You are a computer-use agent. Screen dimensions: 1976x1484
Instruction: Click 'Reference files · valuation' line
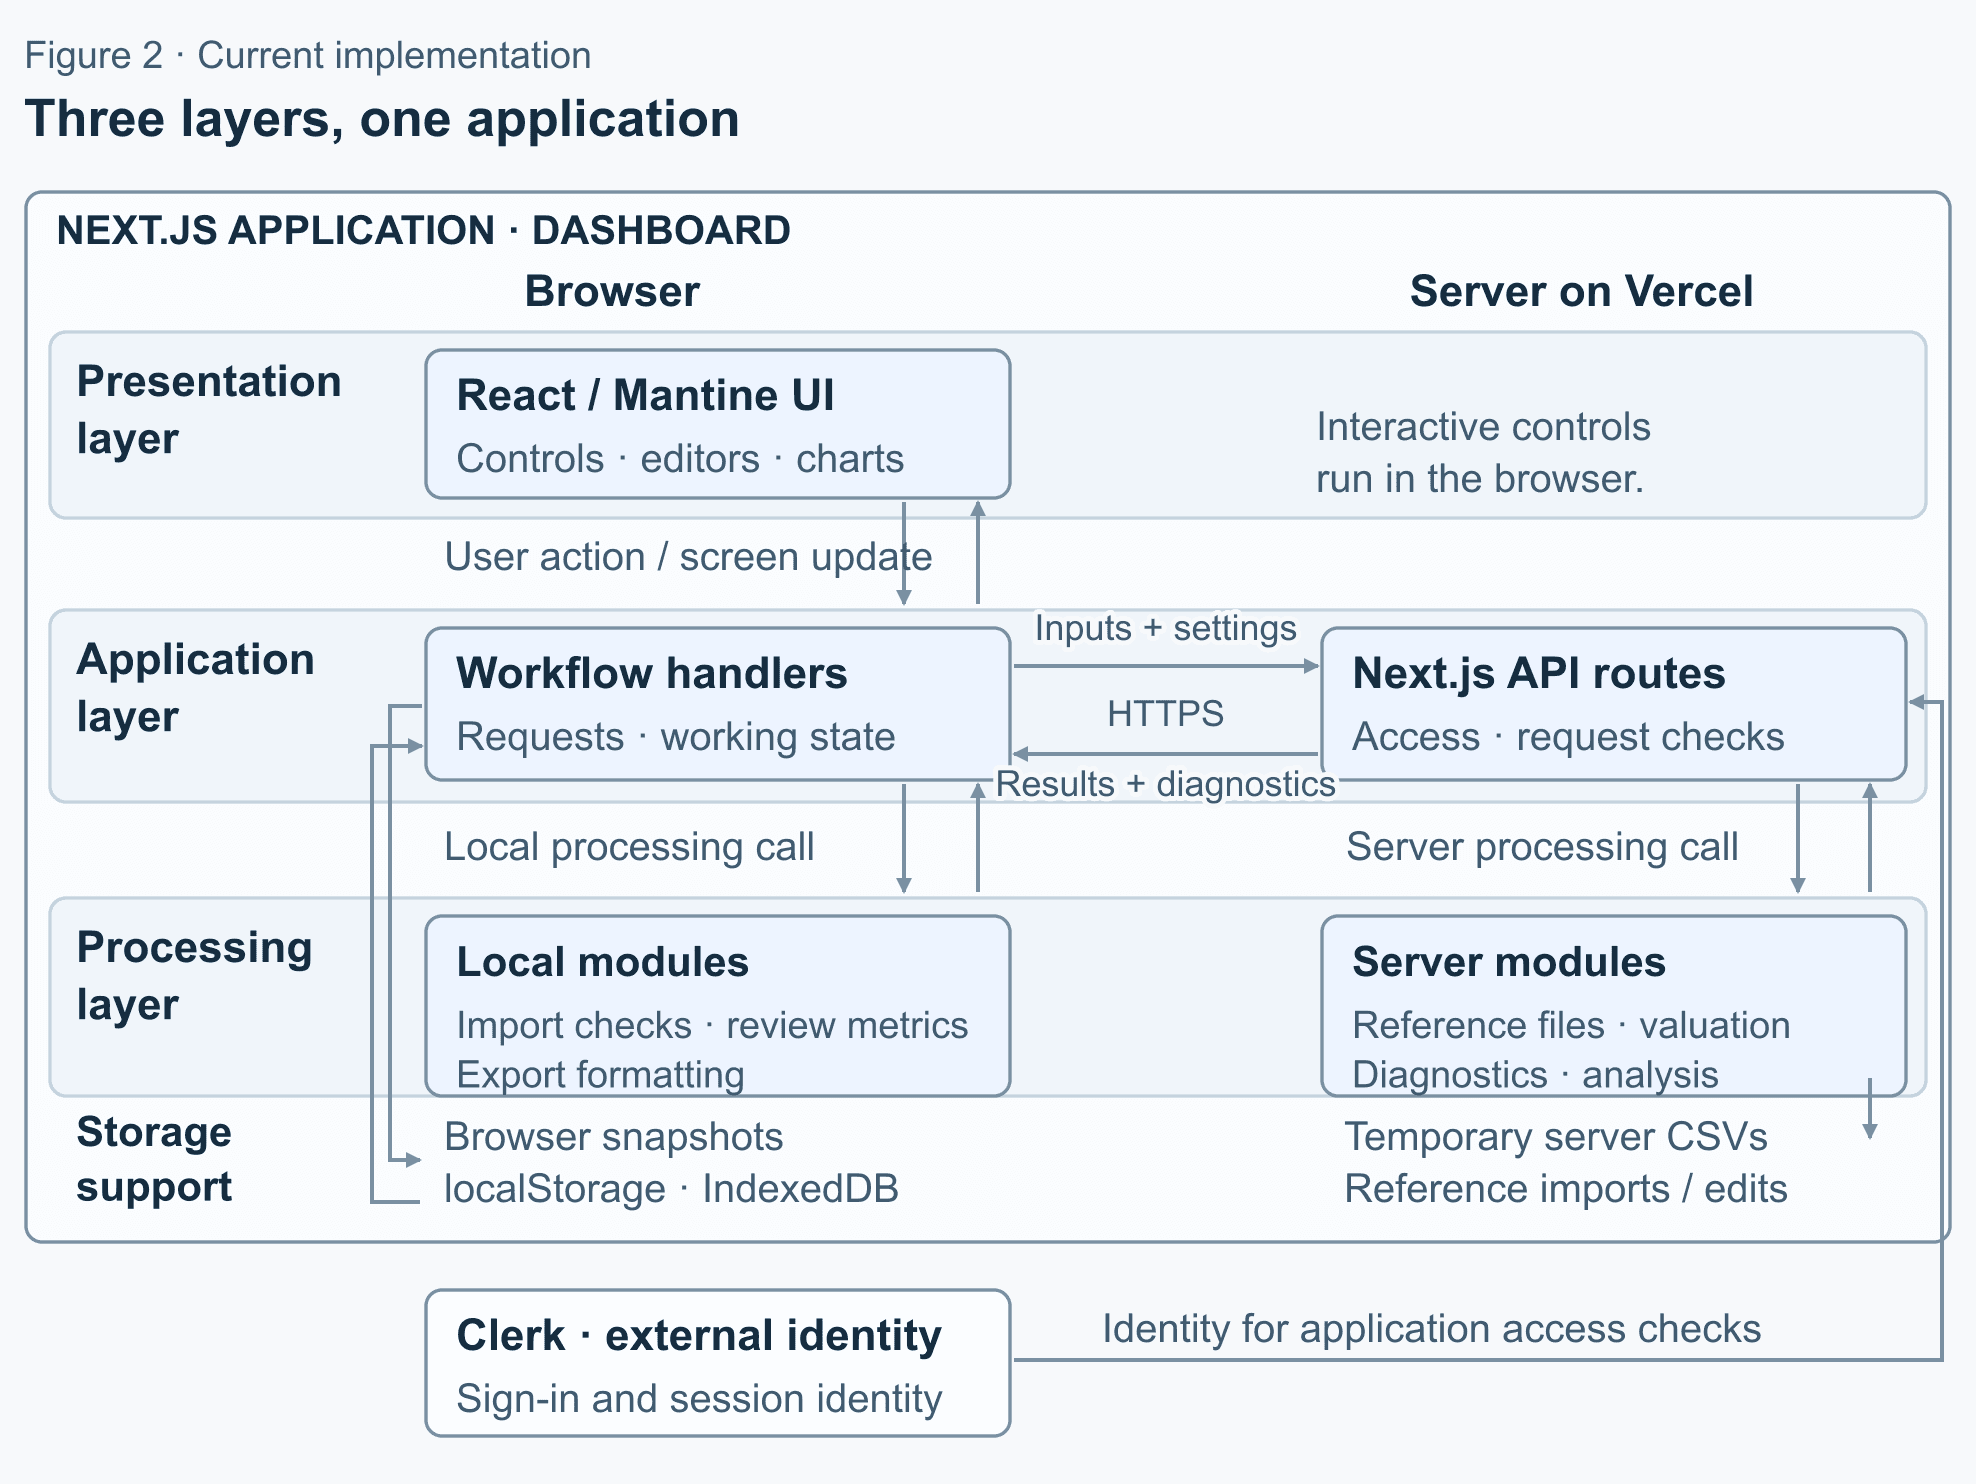point(1571,1026)
